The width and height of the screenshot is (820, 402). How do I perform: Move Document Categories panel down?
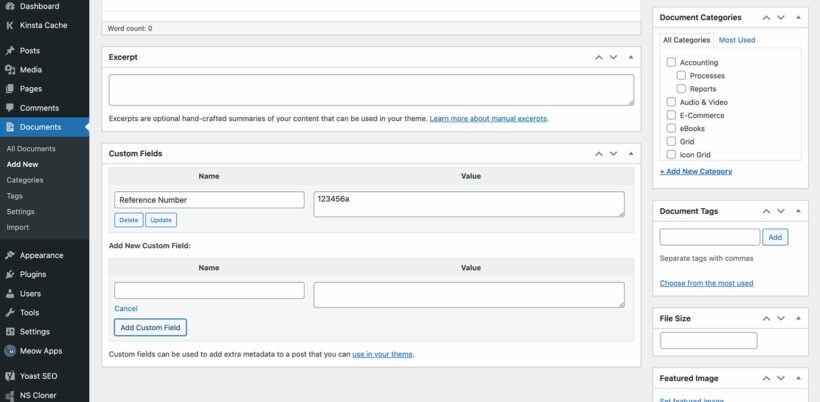[781, 17]
